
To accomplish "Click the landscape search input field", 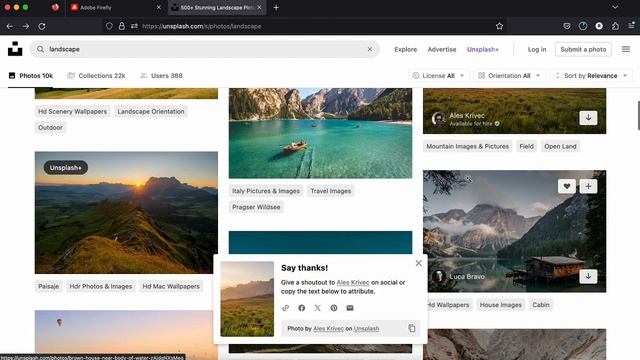I will coord(204,49).
